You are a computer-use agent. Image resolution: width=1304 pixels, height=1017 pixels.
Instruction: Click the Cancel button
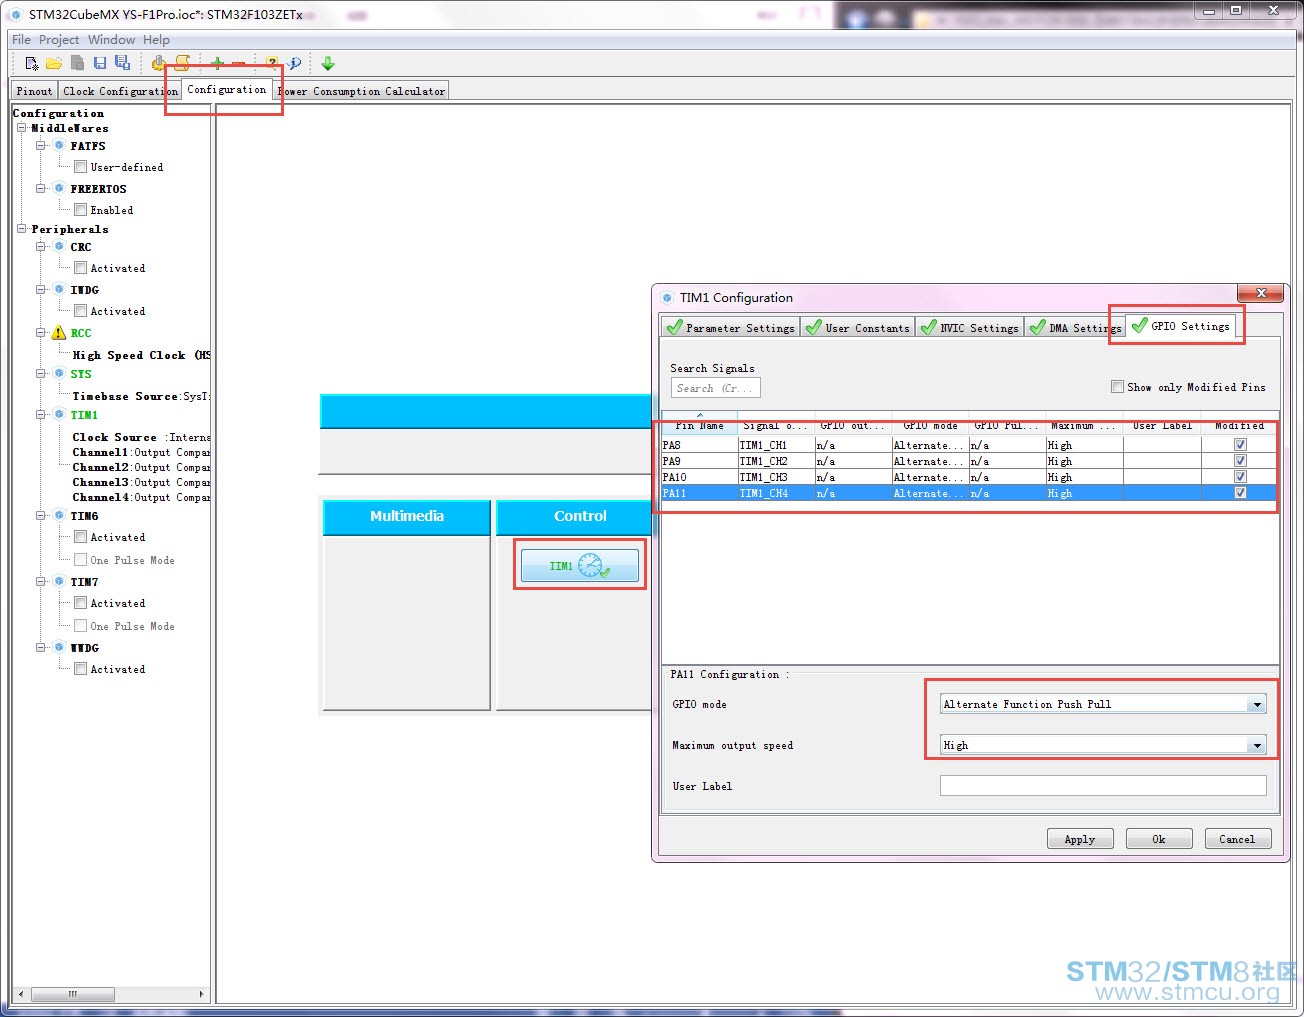[1238, 839]
